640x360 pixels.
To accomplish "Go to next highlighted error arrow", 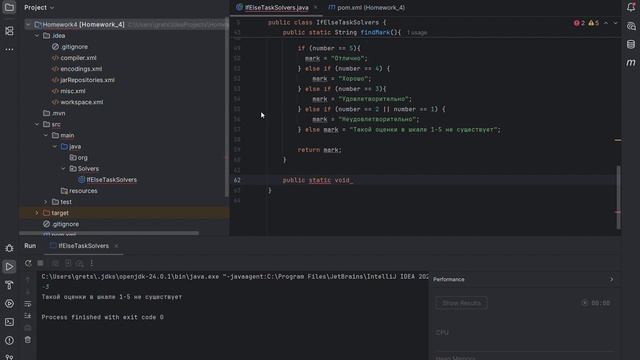I will click(x=616, y=23).
